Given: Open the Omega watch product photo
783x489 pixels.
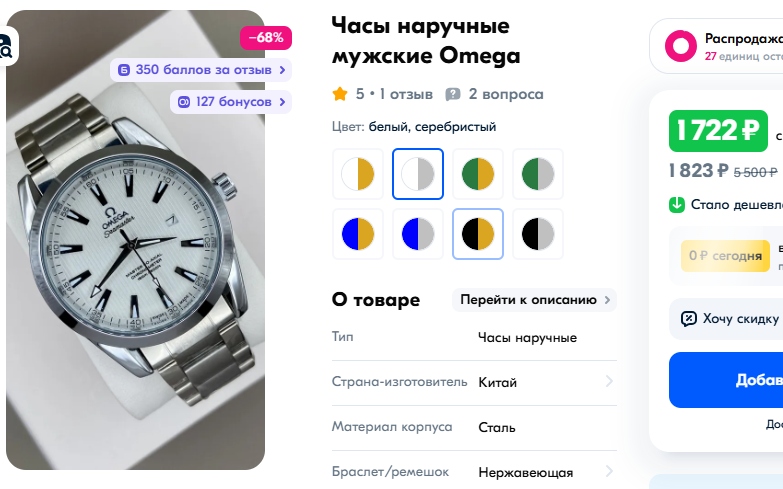Looking at the screenshot, I should pyautogui.click(x=135, y=240).
